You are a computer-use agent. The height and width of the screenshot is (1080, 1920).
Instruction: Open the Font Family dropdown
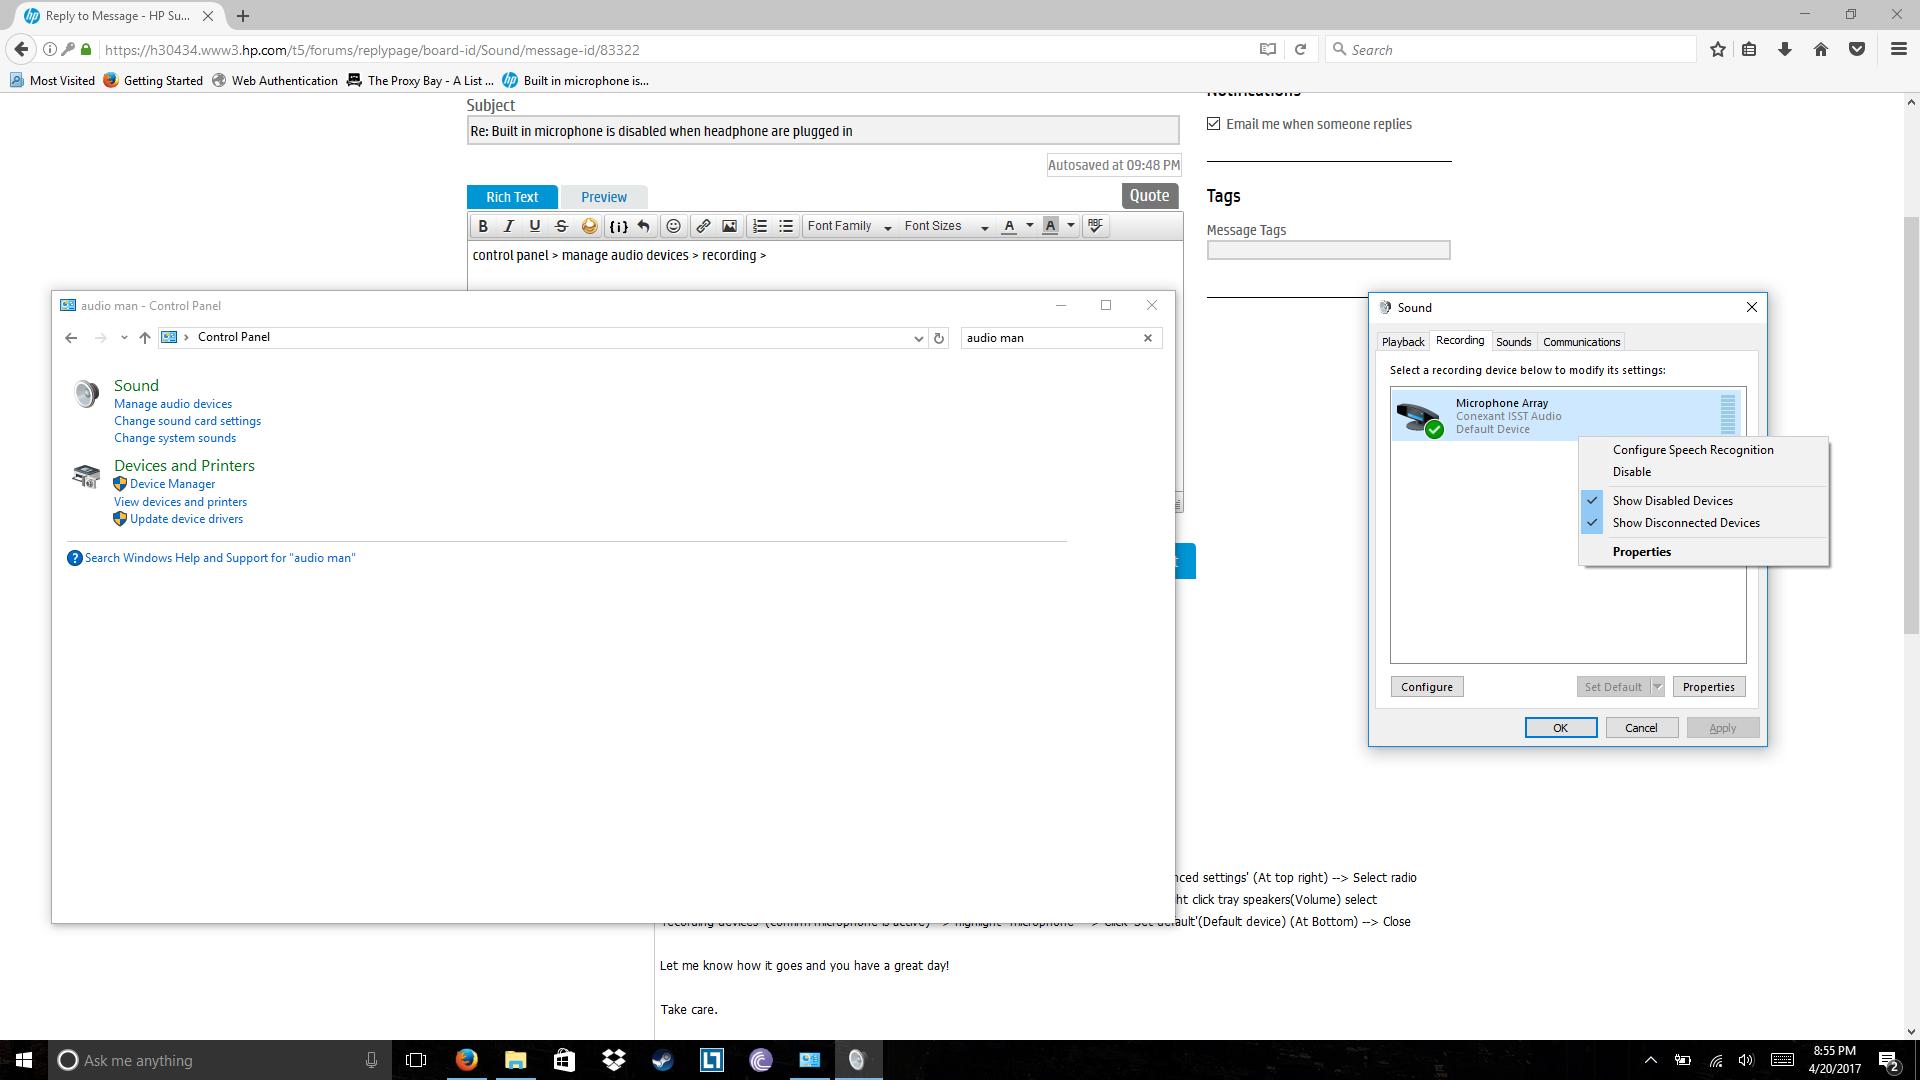pos(848,225)
